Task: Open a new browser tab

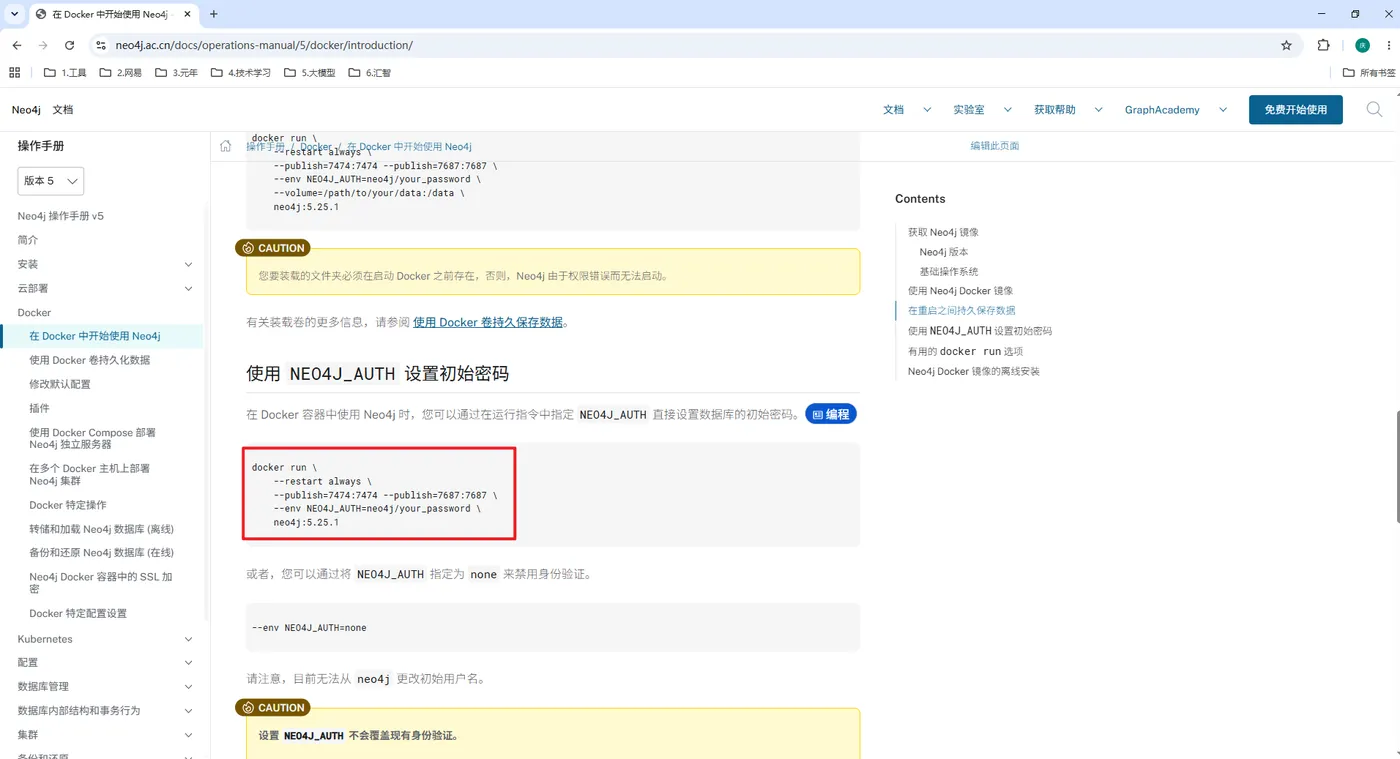Action: tap(213, 14)
